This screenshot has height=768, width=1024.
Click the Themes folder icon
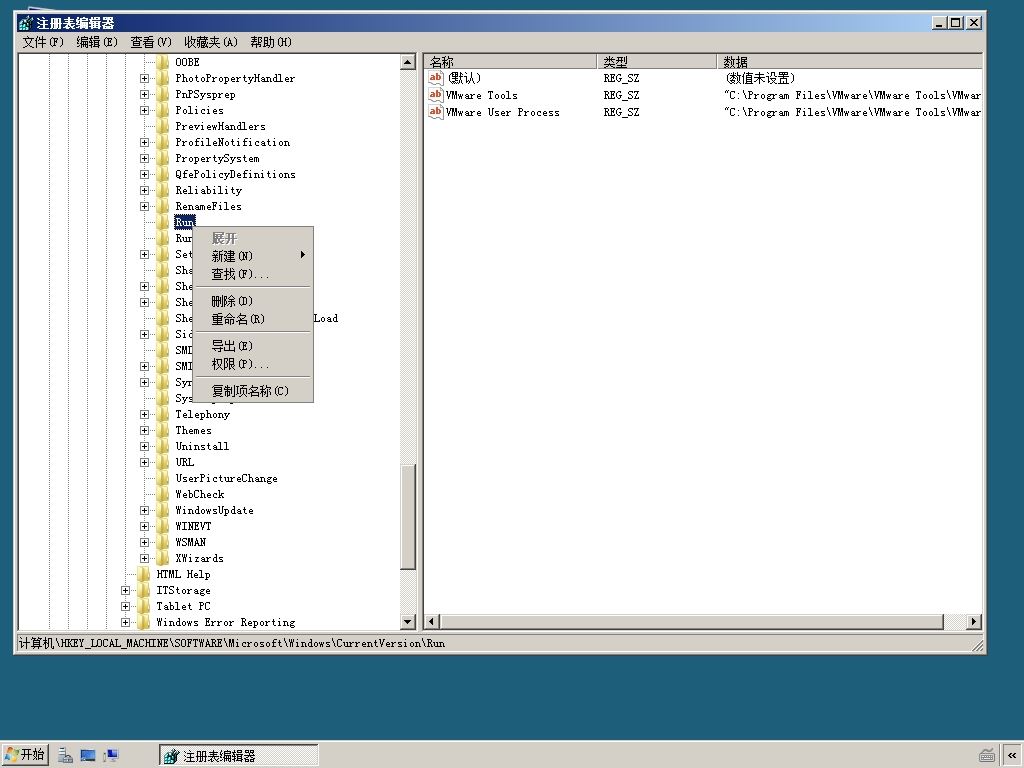pyautogui.click(x=163, y=430)
